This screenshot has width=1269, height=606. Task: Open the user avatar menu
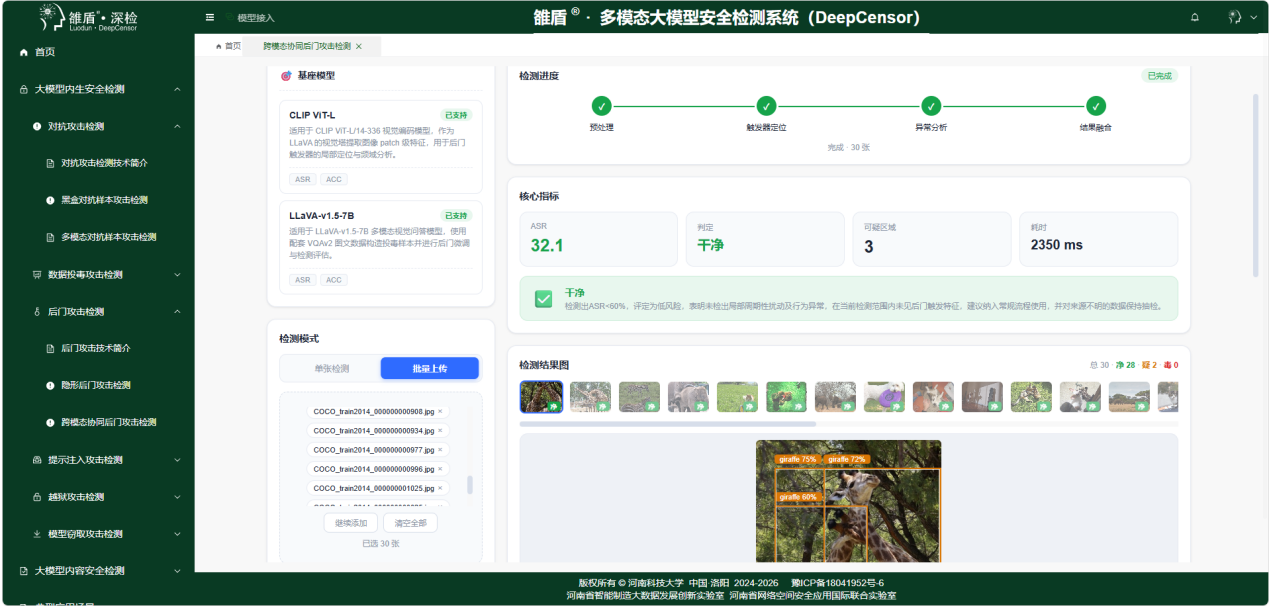pos(1234,17)
